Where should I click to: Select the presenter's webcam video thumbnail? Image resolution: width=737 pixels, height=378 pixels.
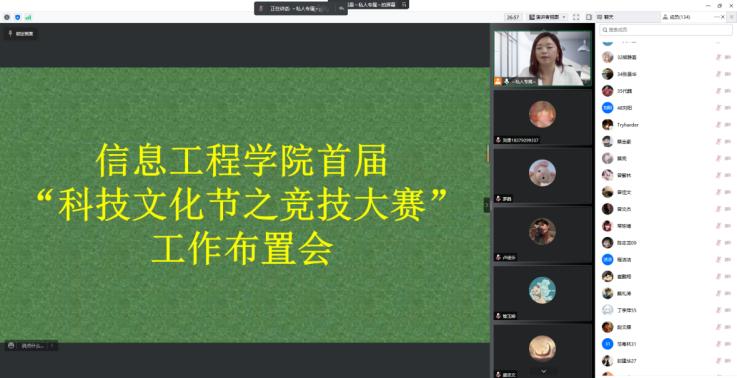point(542,58)
